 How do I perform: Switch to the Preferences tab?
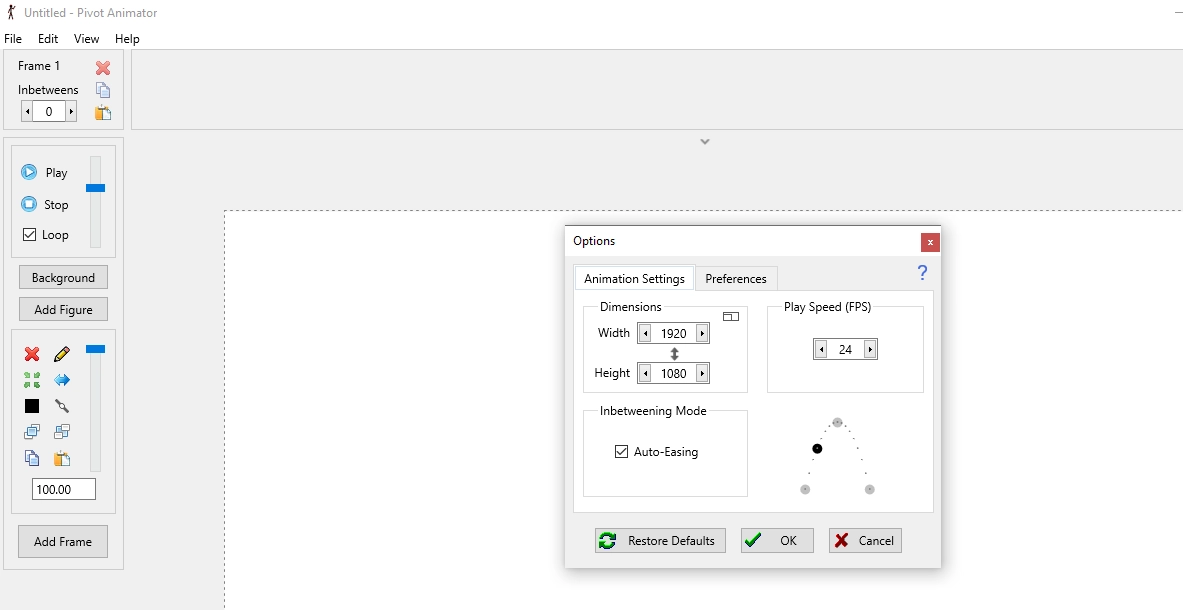coord(736,279)
